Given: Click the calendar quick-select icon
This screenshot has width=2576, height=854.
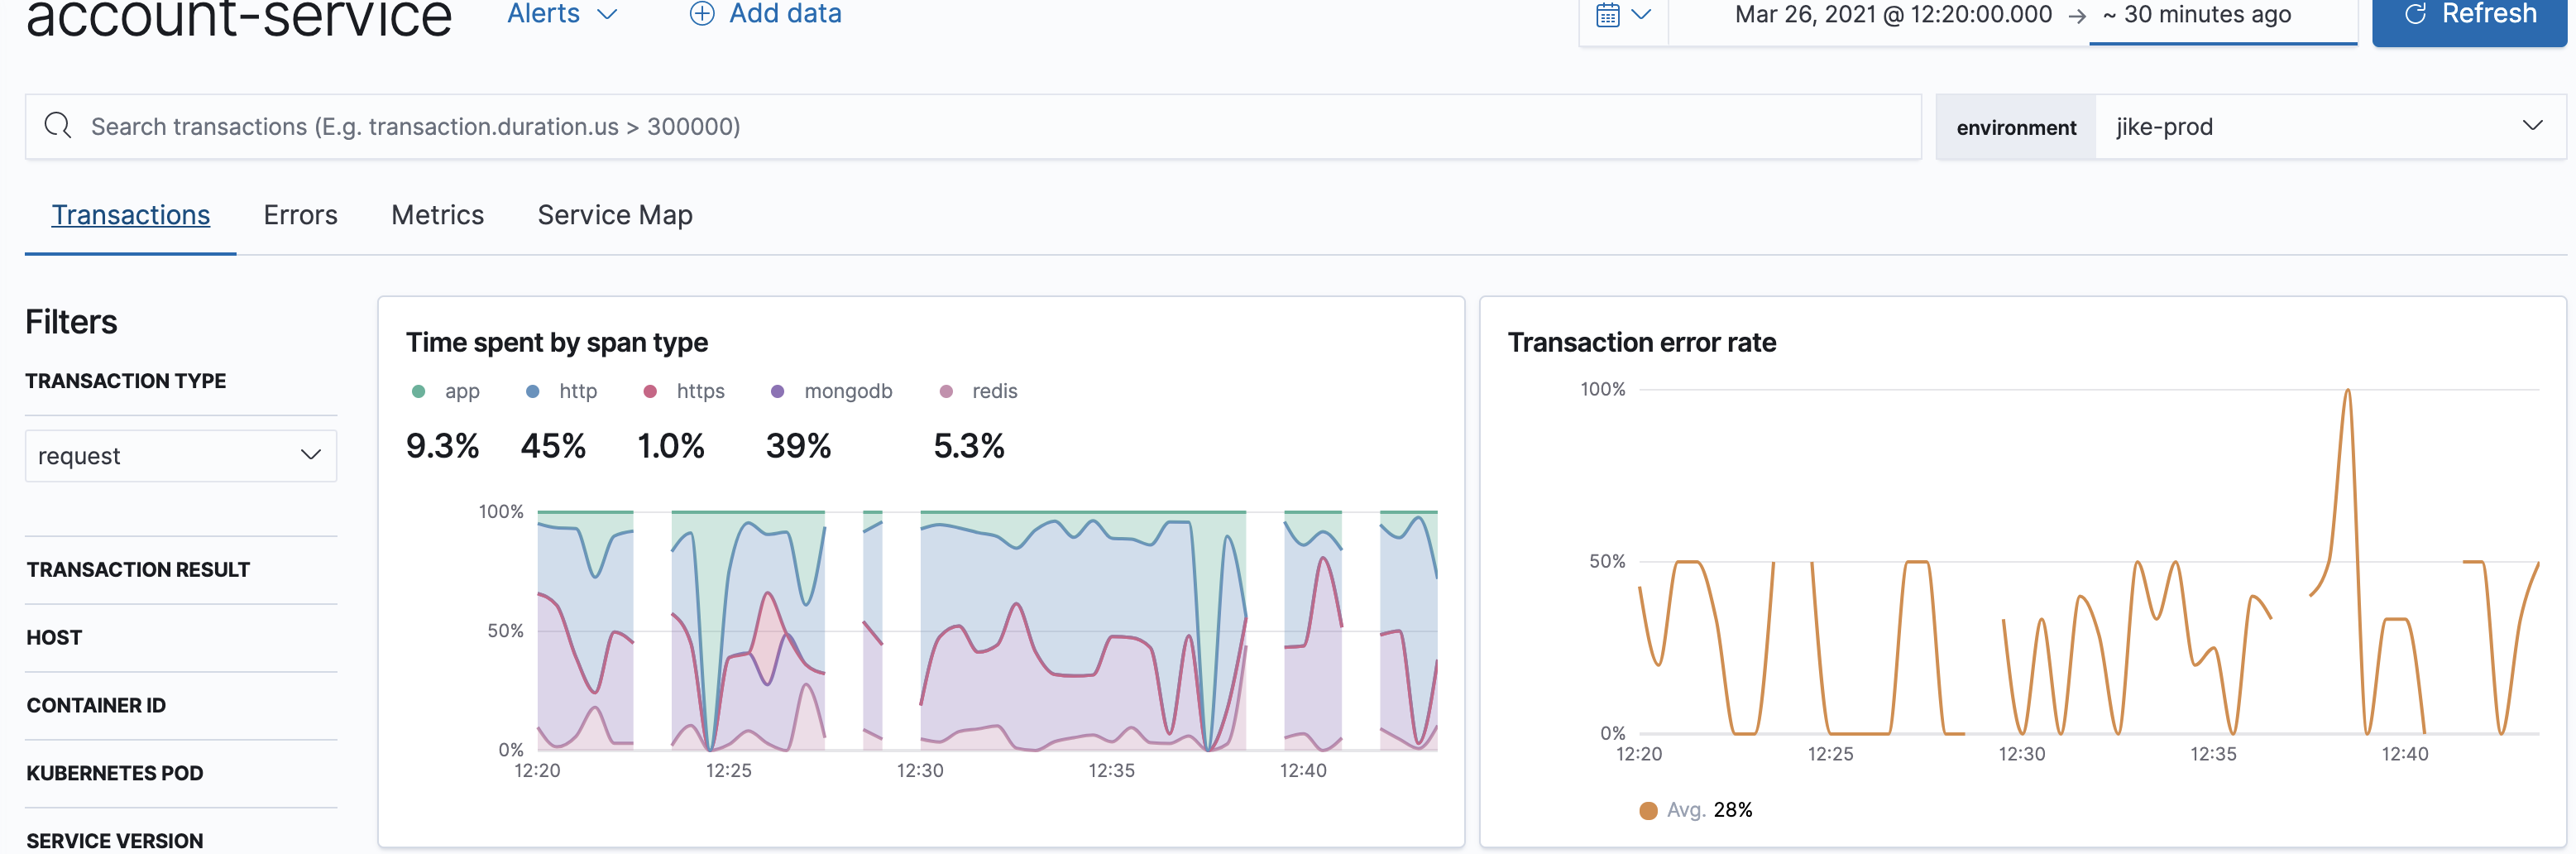Looking at the screenshot, I should click(x=1607, y=15).
